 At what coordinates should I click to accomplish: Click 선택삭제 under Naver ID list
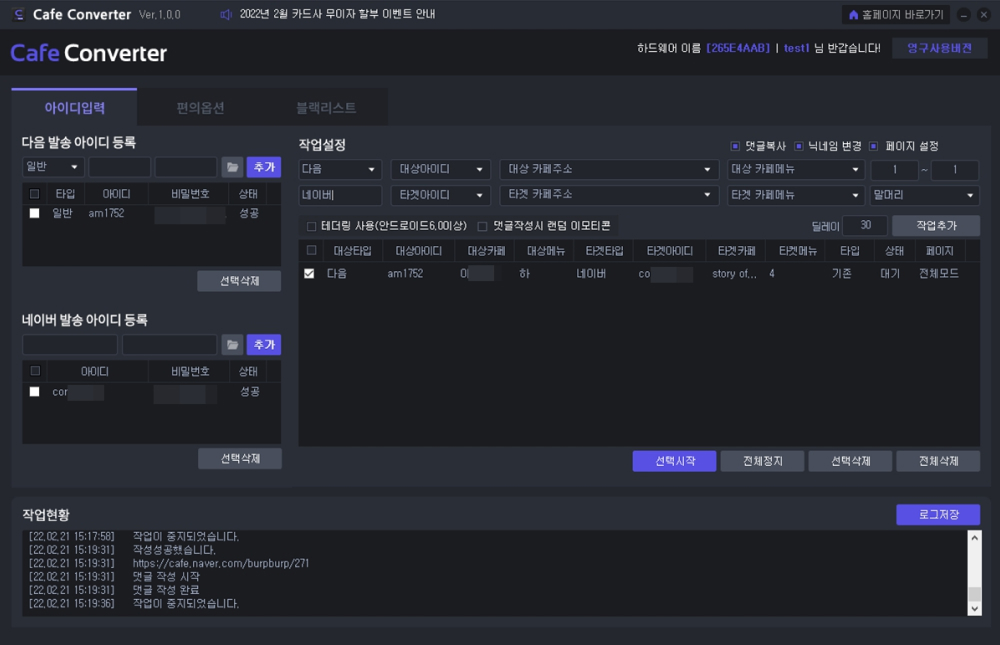click(240, 458)
